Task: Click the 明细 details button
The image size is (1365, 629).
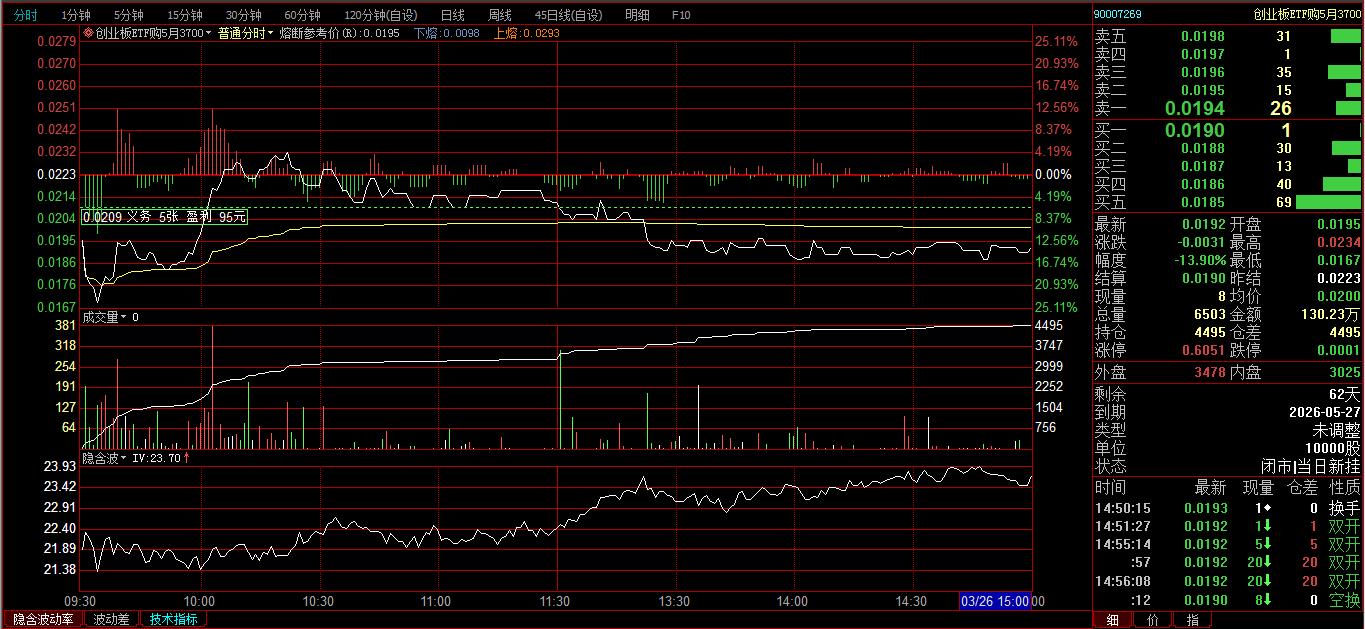Action: click(x=636, y=15)
